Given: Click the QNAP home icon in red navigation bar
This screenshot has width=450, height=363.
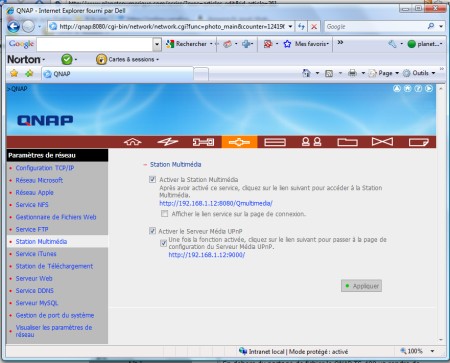Looking at the screenshot, I should (133, 142).
